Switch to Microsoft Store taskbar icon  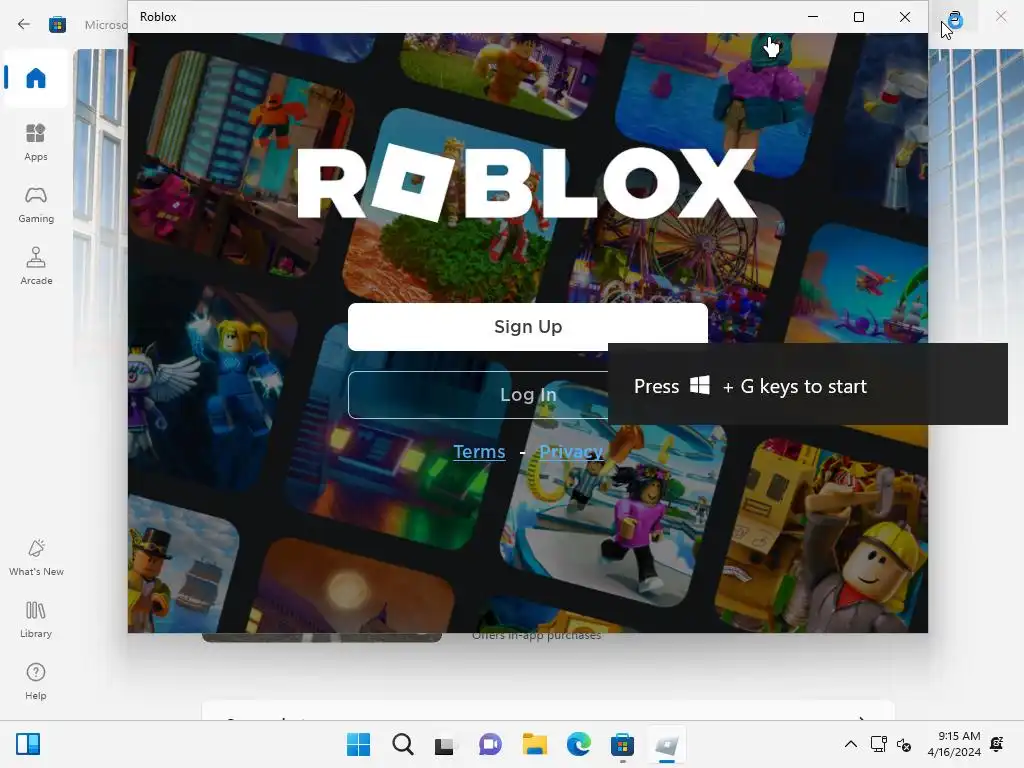tap(622, 744)
